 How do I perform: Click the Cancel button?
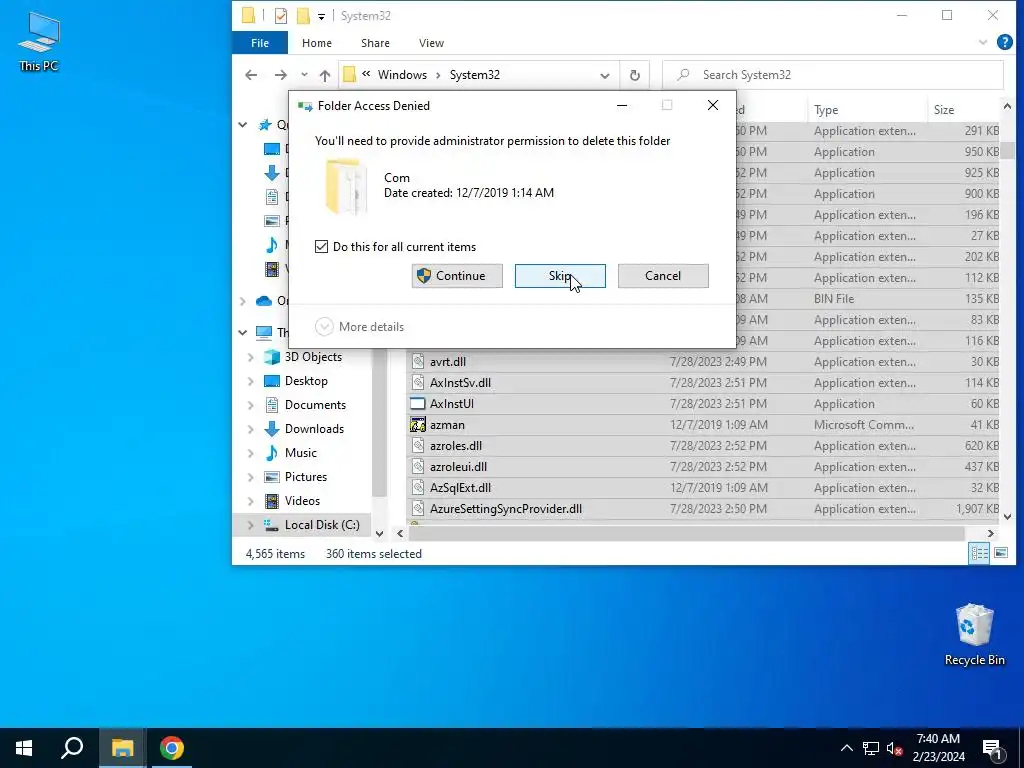pyautogui.click(x=663, y=276)
